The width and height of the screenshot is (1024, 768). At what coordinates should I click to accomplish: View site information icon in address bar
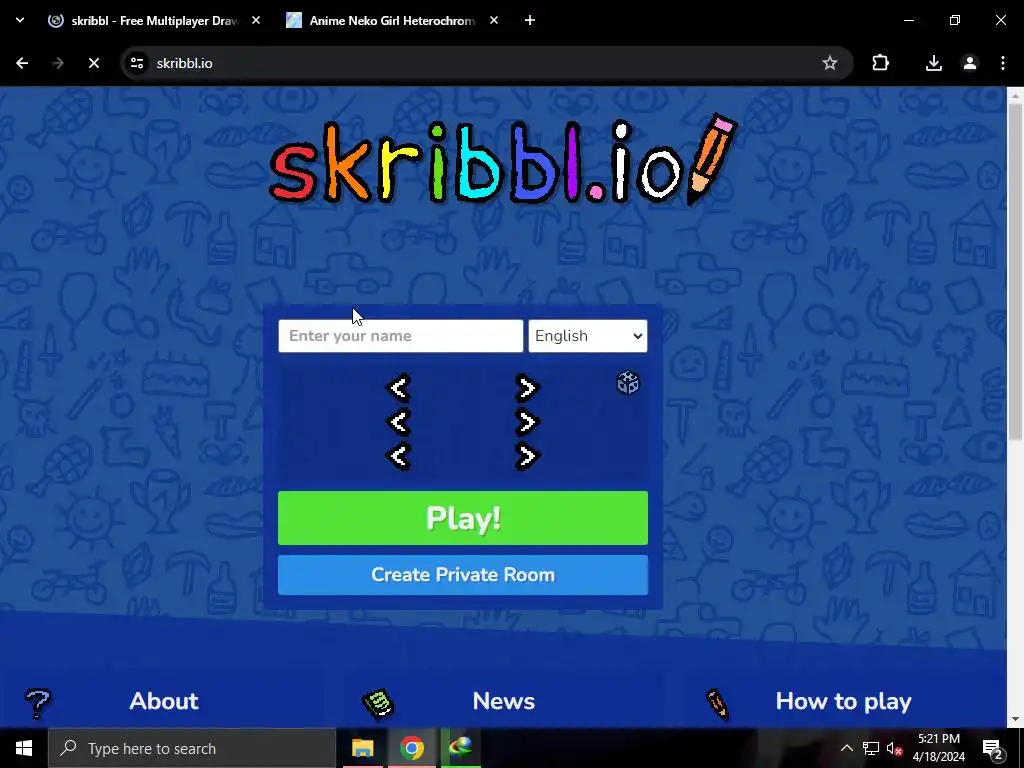tap(137, 63)
